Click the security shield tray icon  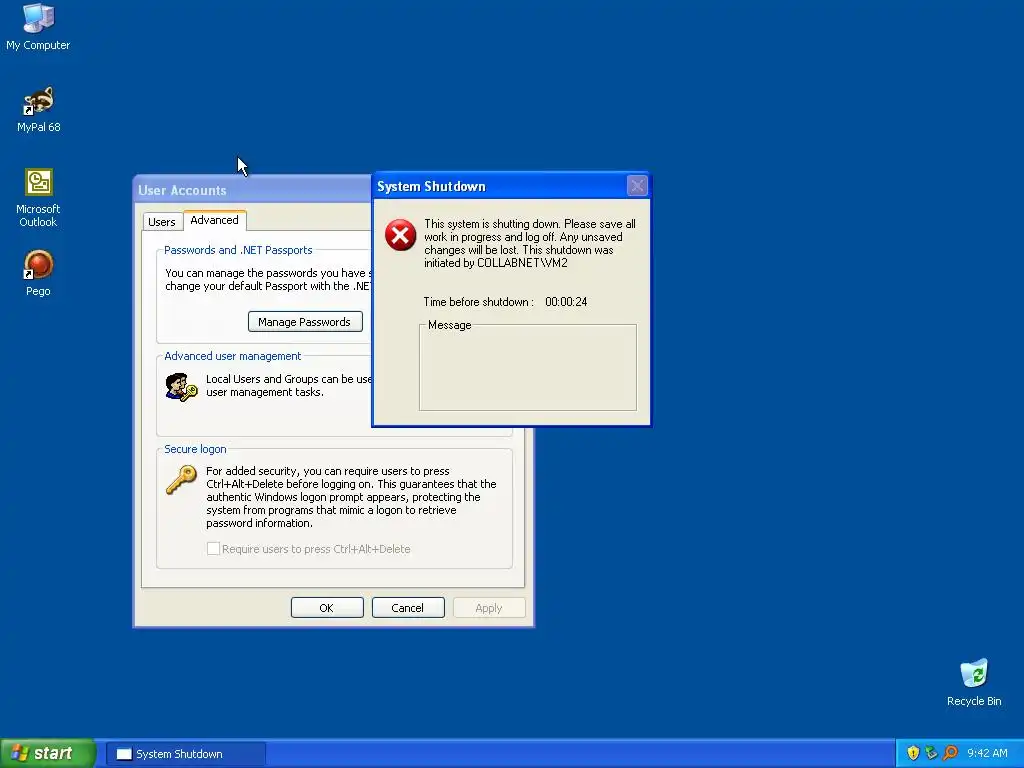(x=913, y=753)
